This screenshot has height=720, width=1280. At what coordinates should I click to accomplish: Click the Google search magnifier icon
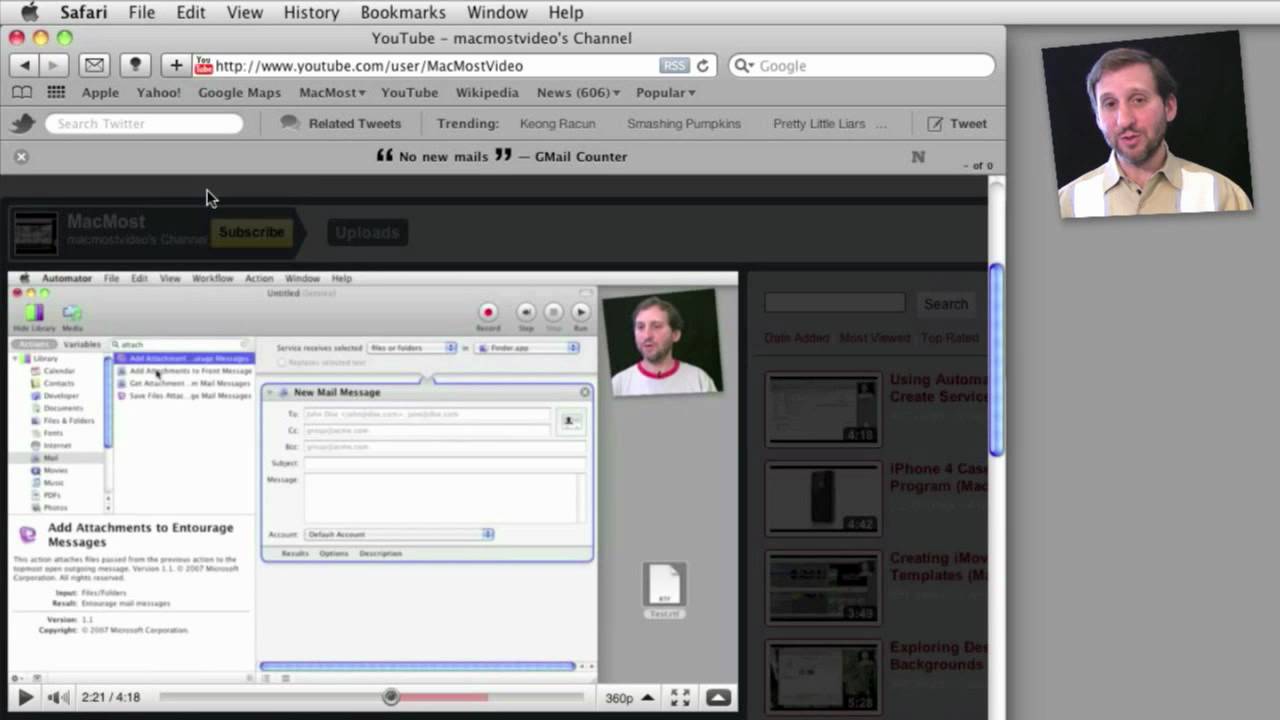[744, 66]
